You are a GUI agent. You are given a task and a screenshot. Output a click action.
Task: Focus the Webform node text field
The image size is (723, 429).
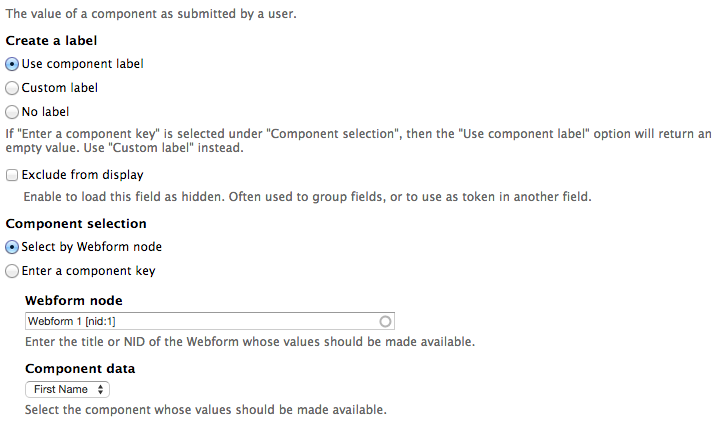(200, 321)
